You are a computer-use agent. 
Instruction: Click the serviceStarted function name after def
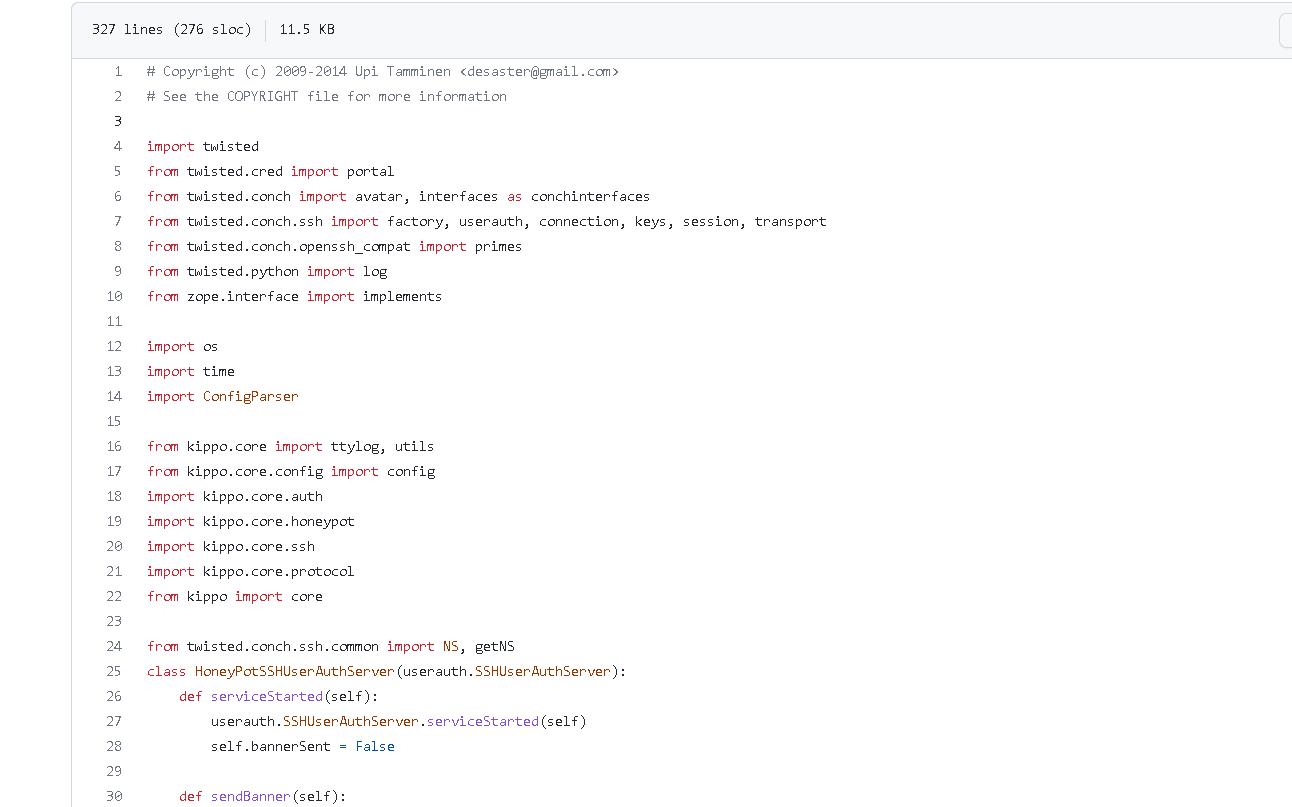pos(266,696)
